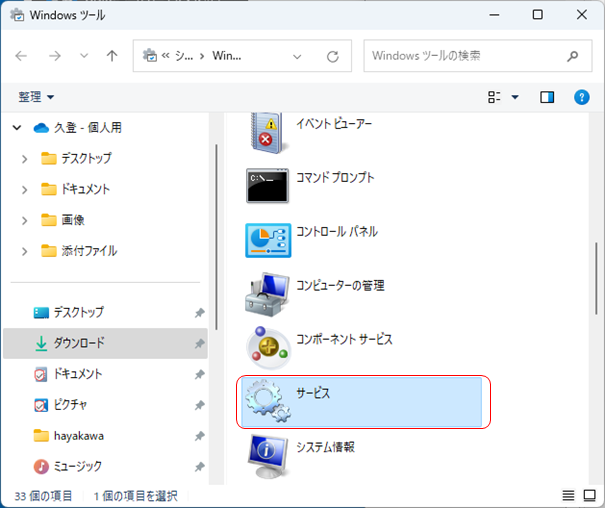This screenshot has height=508, width=605.
Task: Open the System Information (システム情報) icon
Action: pyautogui.click(x=267, y=454)
